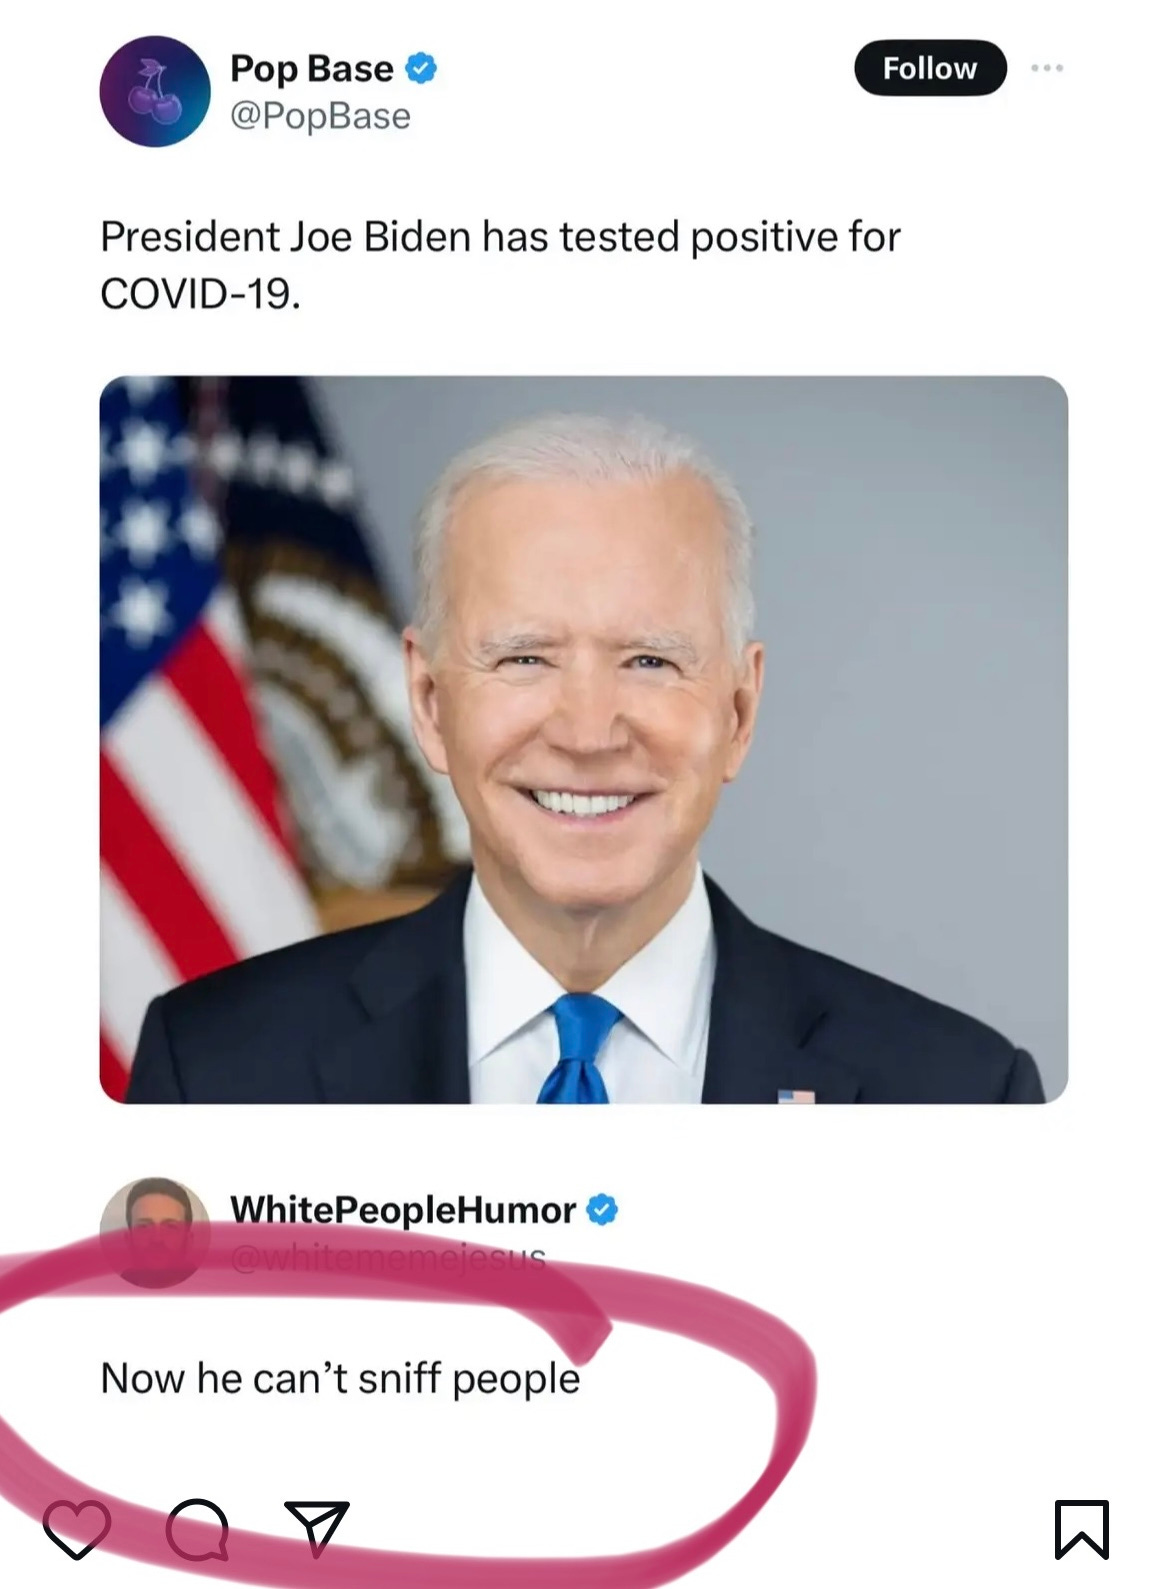Enlarge the presidential portrait photo
This screenshot has width=1169, height=1589.
pos(584,740)
